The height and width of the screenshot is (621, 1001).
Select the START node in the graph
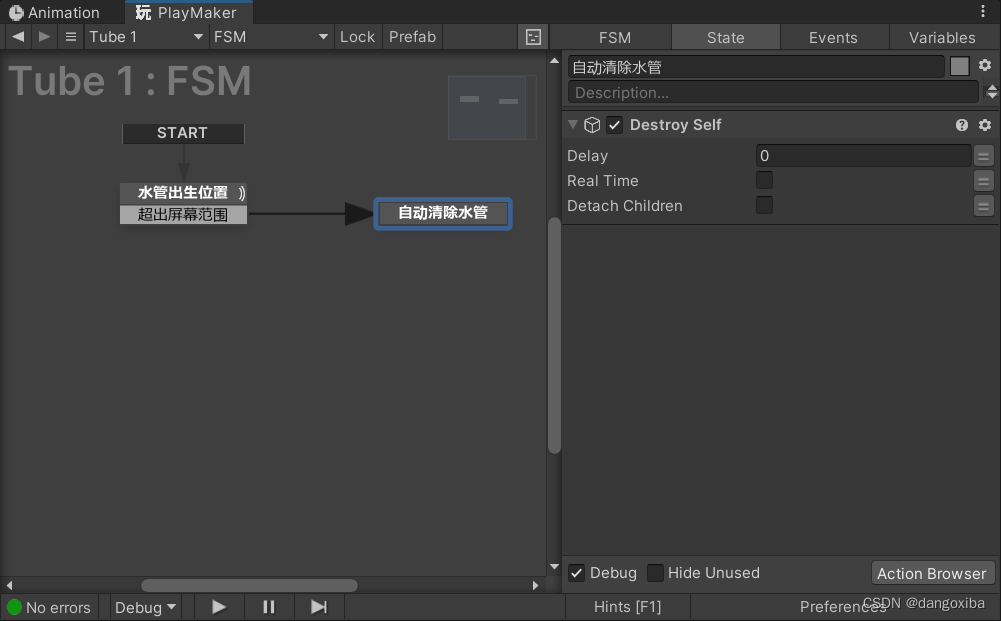[x=183, y=133]
